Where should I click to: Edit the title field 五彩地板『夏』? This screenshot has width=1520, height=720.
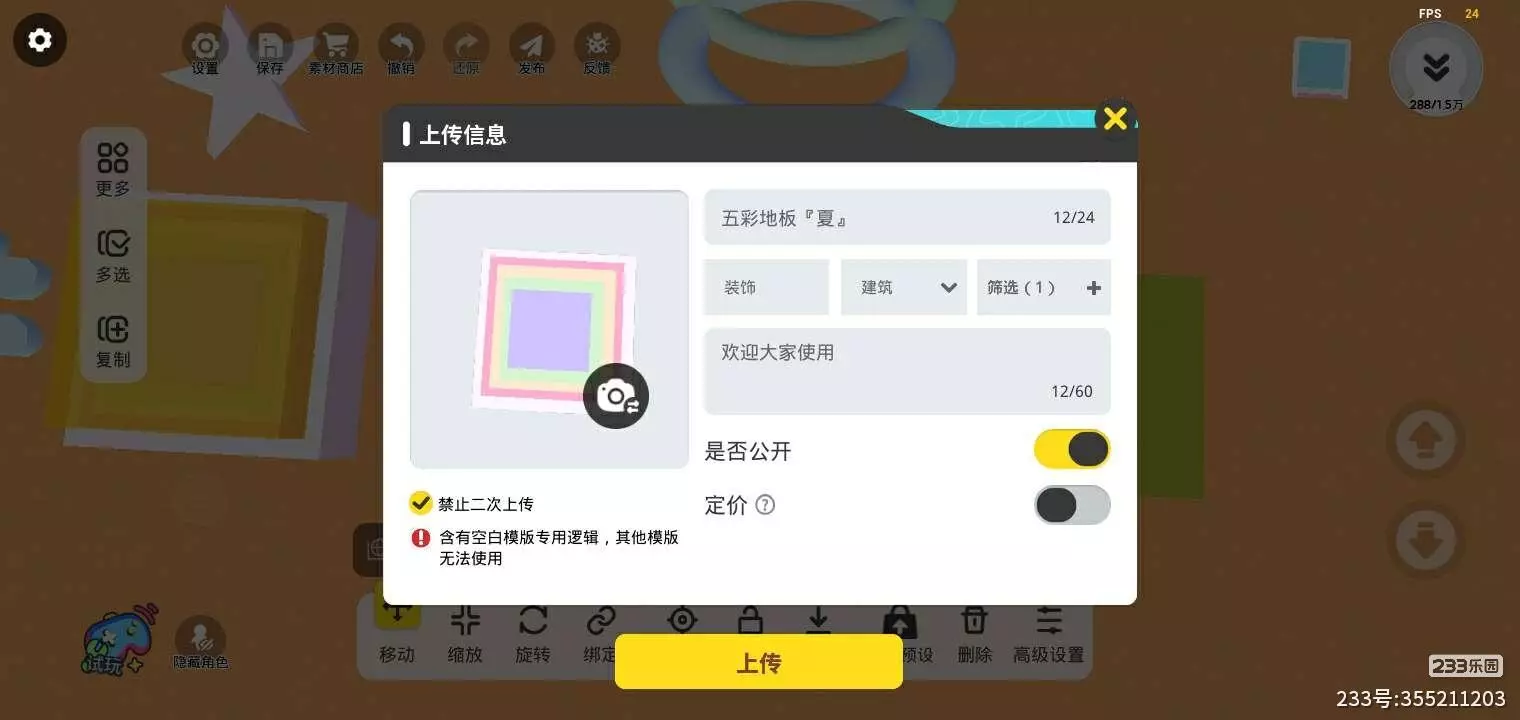pyautogui.click(x=907, y=217)
